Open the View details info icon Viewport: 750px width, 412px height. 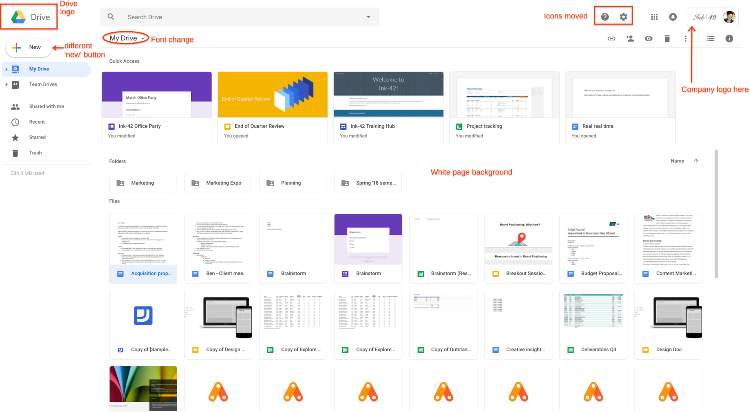point(730,38)
